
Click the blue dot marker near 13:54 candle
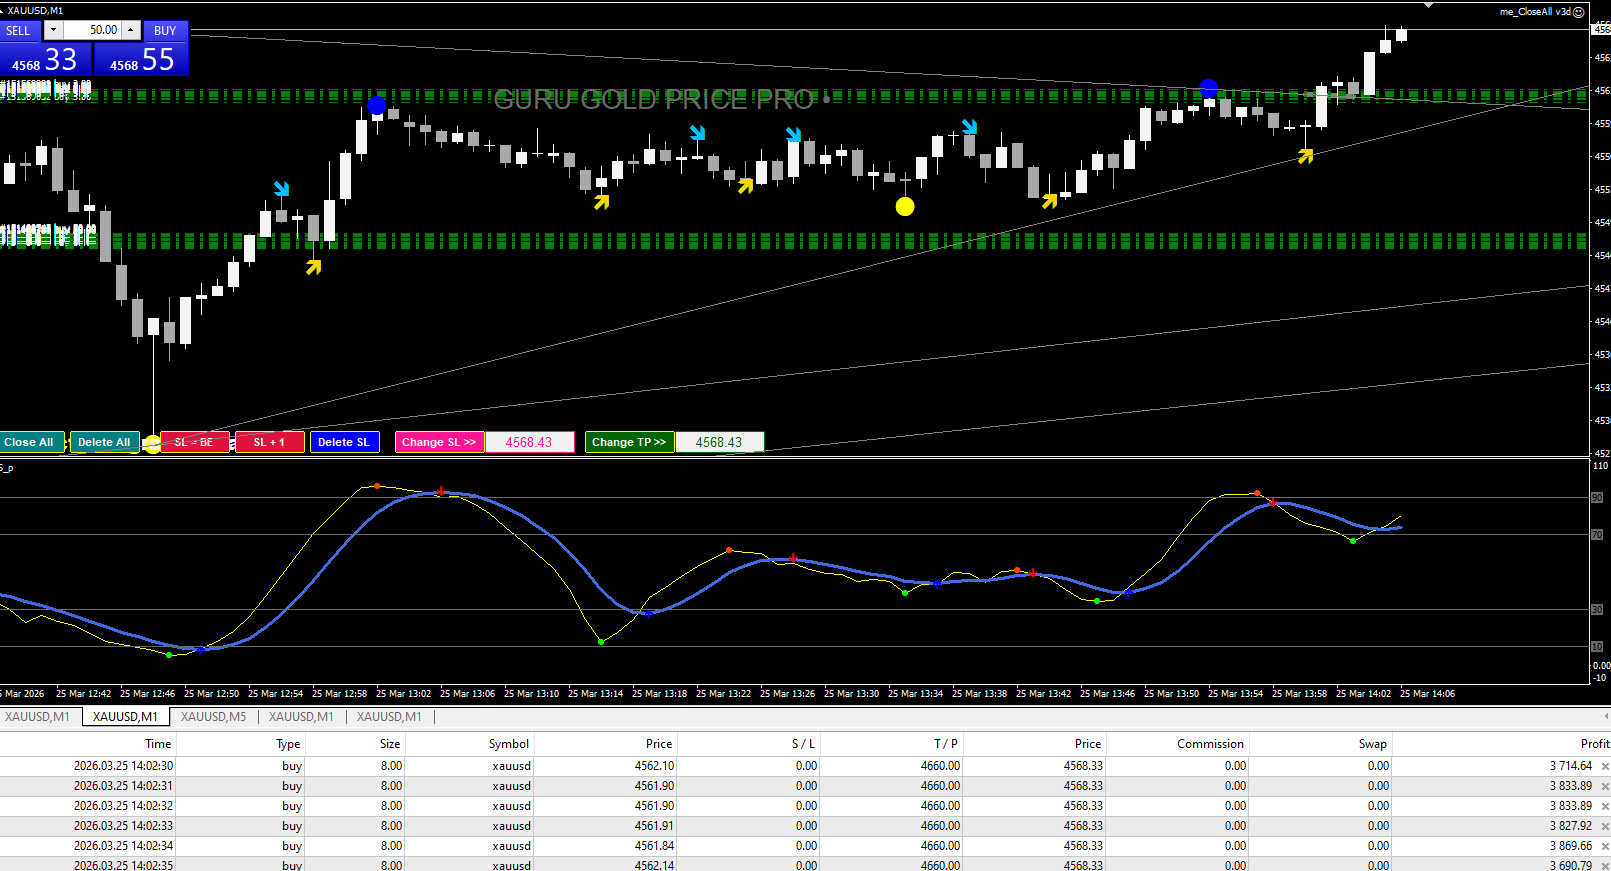coord(1208,89)
